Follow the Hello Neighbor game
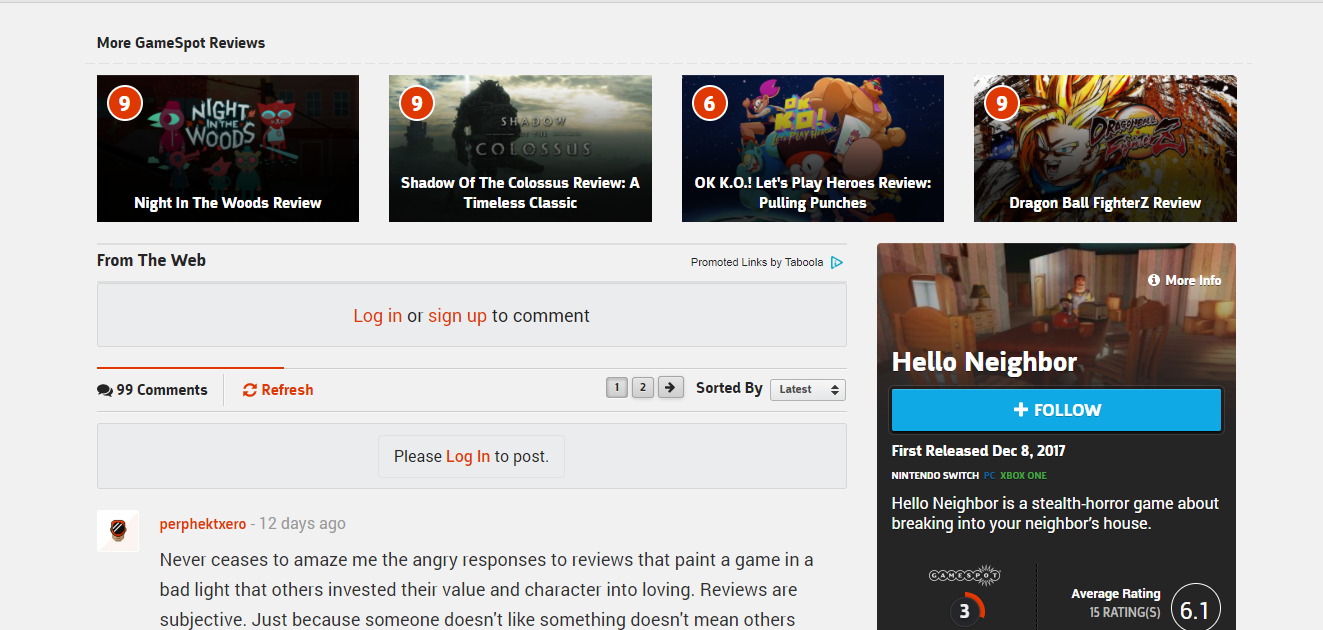 pos(1056,410)
